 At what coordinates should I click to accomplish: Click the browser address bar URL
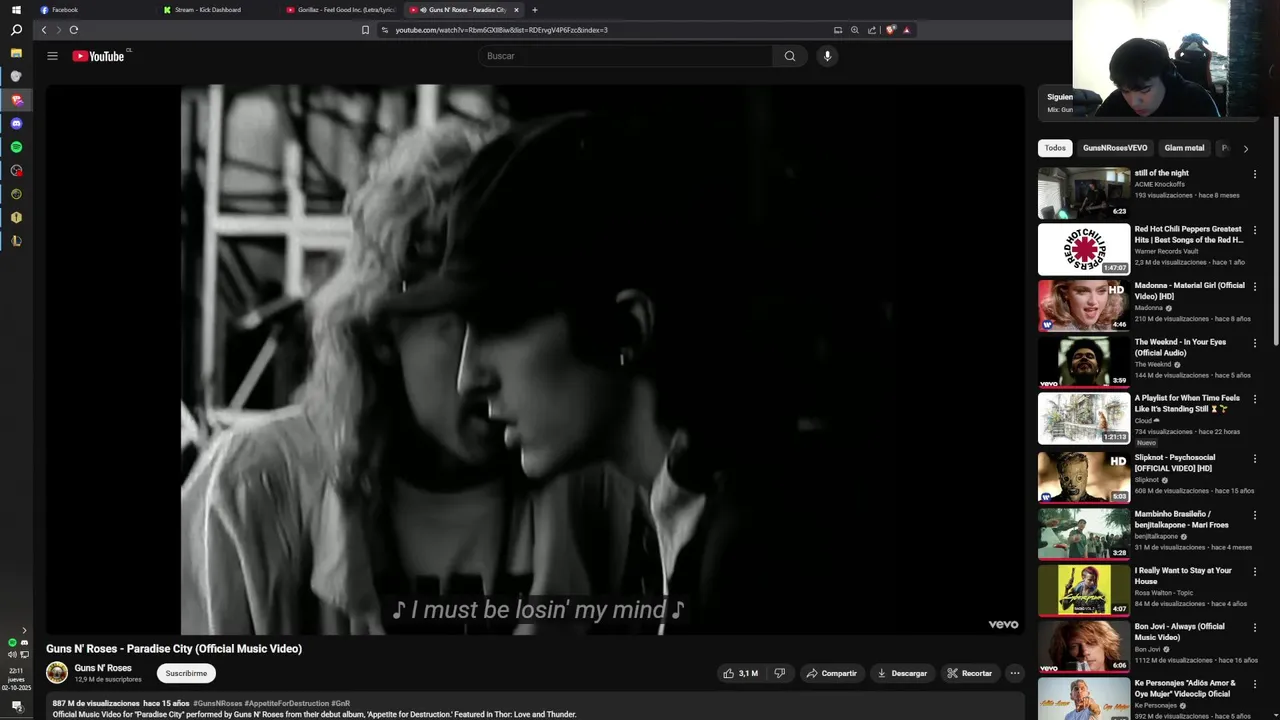[x=501, y=30]
